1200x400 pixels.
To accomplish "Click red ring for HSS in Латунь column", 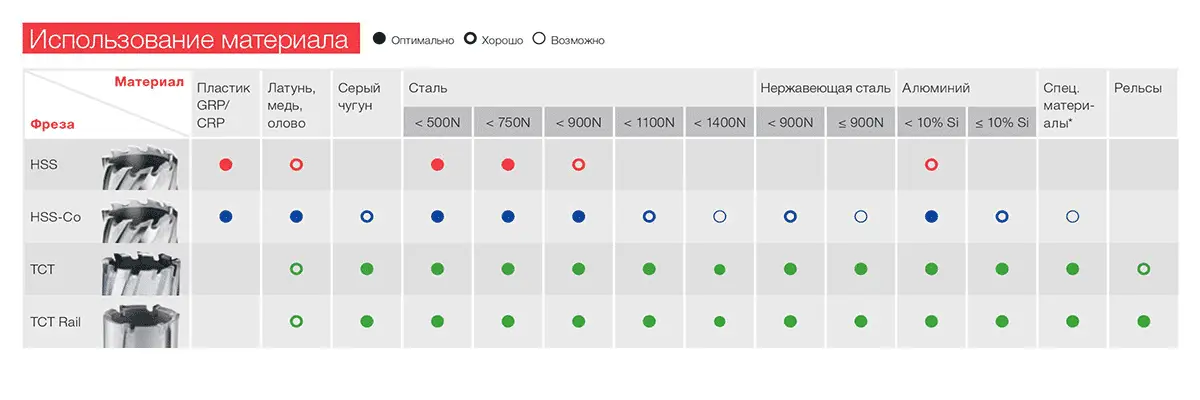I will point(295,164).
